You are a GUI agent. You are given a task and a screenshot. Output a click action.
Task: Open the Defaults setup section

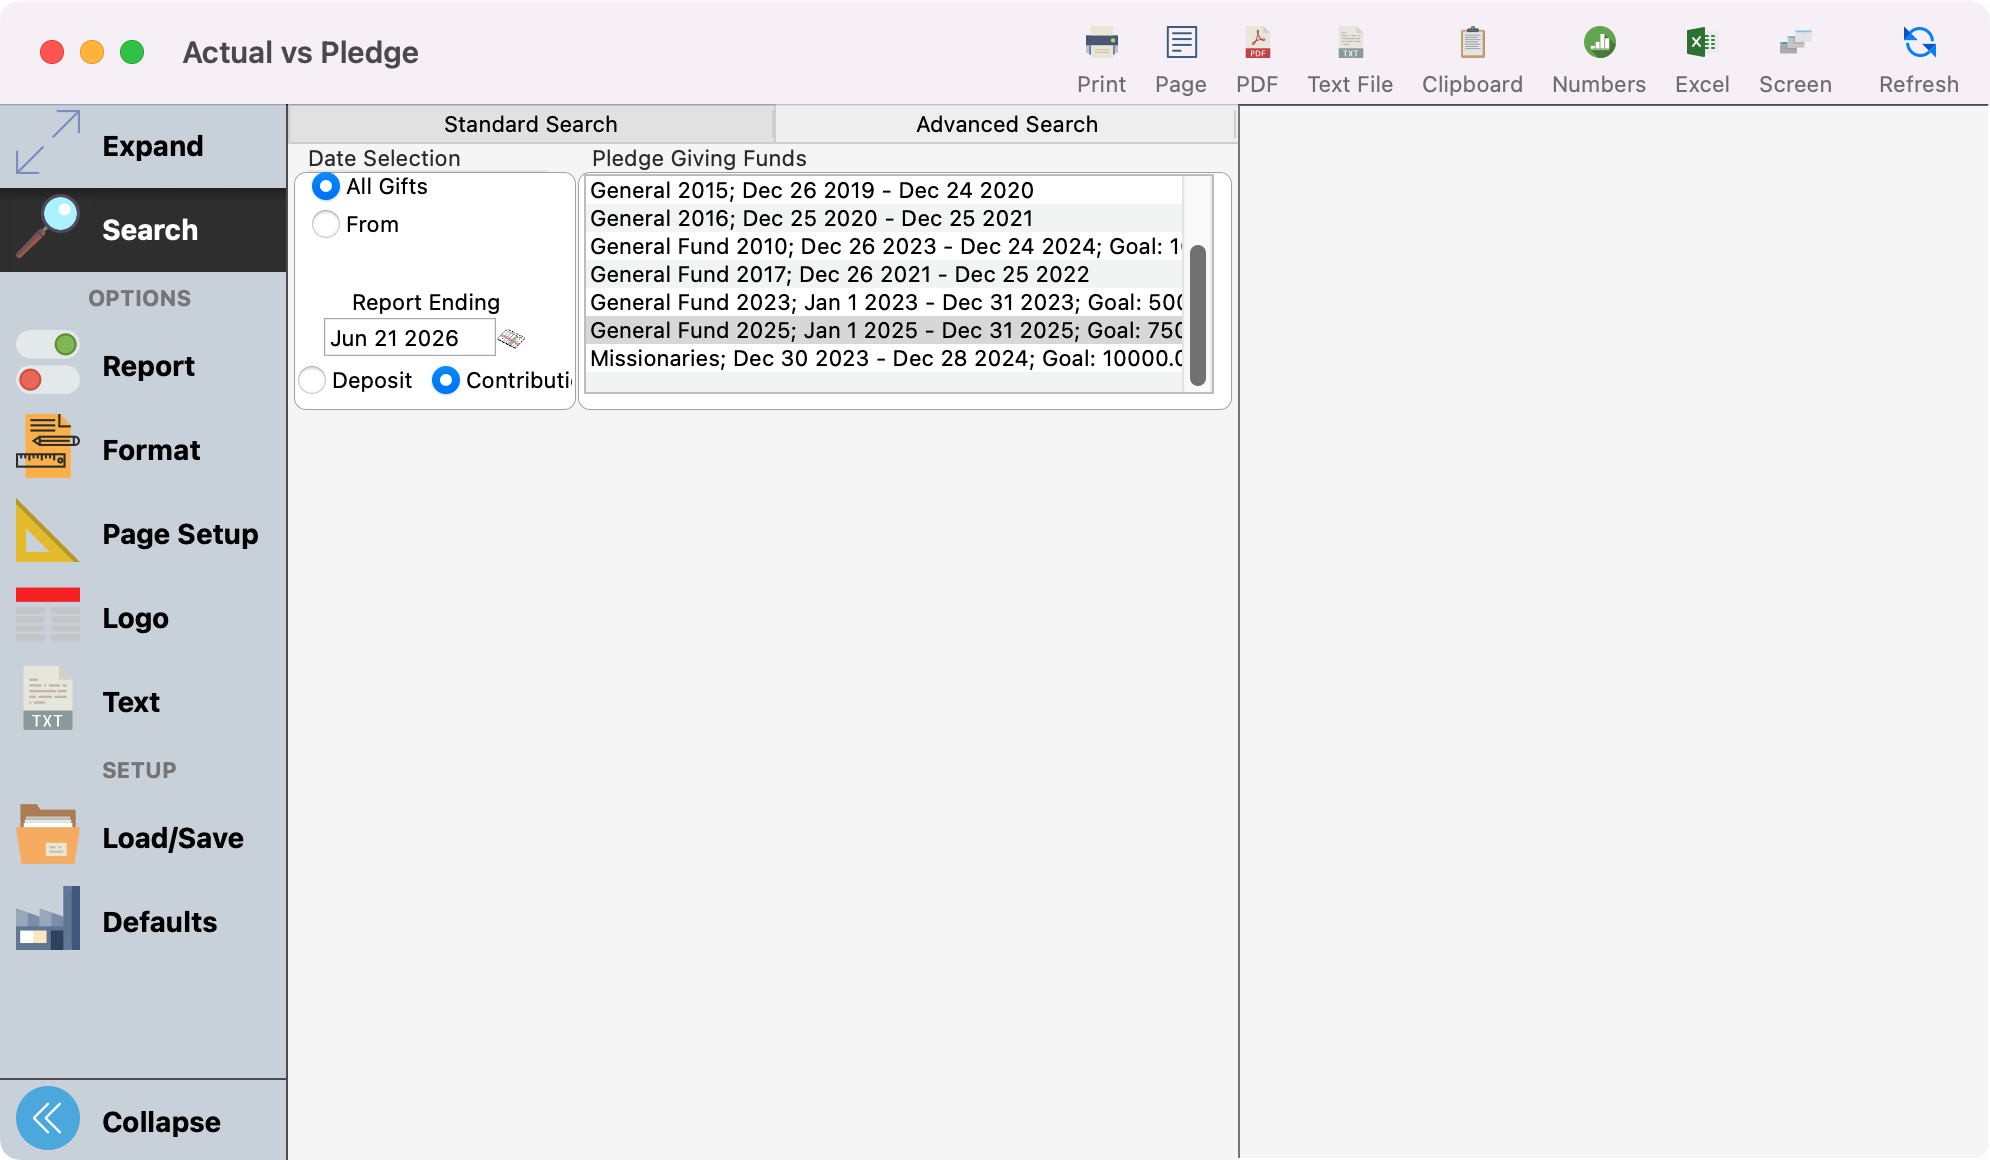coord(159,922)
